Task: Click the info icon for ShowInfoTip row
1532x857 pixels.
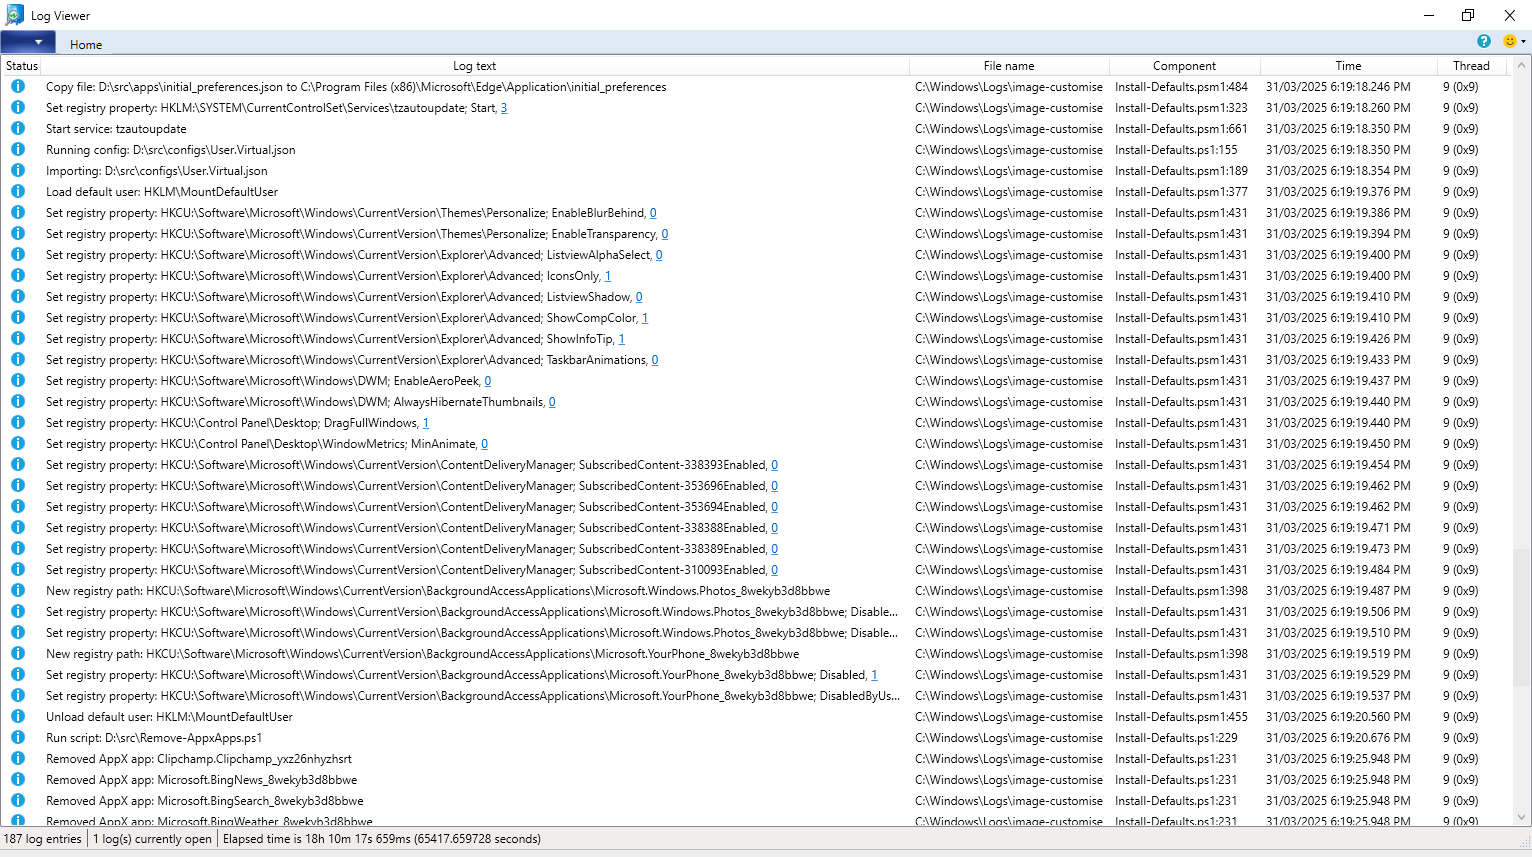Action: 18,339
